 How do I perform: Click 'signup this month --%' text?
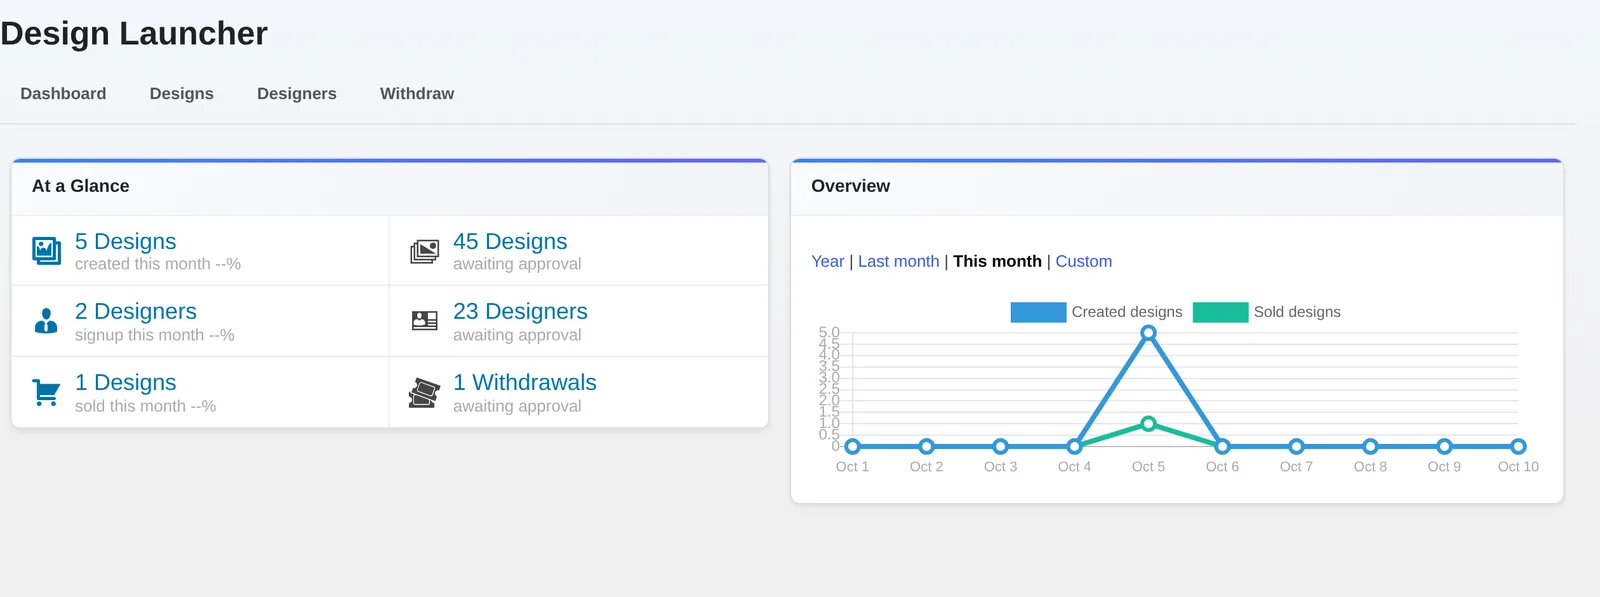tap(155, 335)
